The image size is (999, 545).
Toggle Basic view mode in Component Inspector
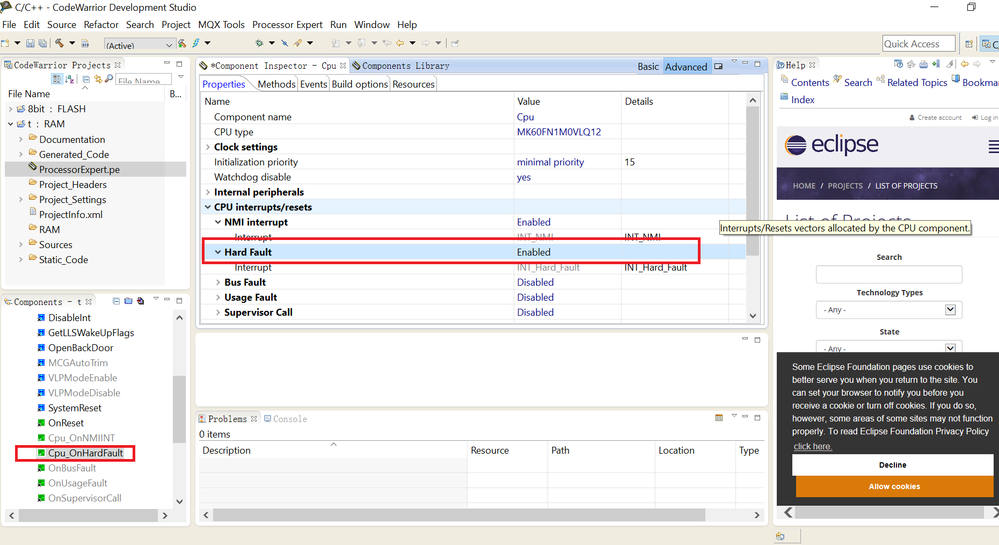pyautogui.click(x=648, y=66)
